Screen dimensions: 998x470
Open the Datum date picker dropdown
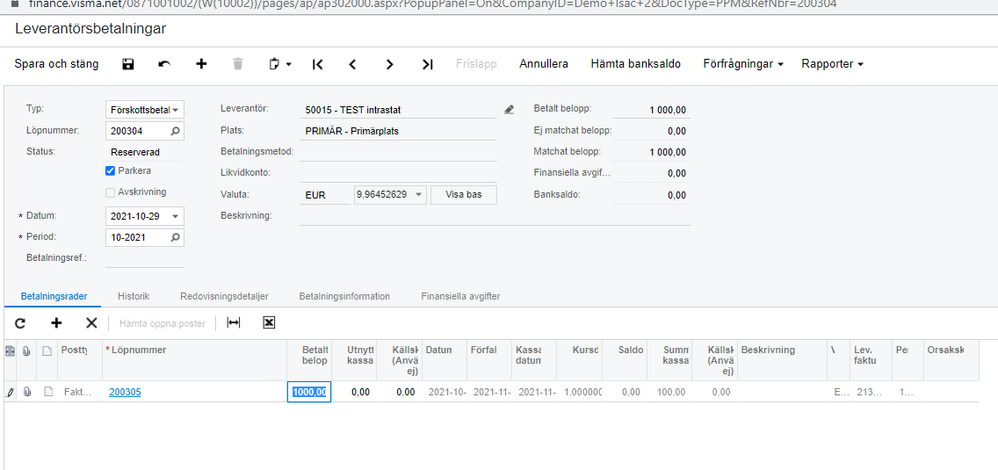tap(175, 216)
